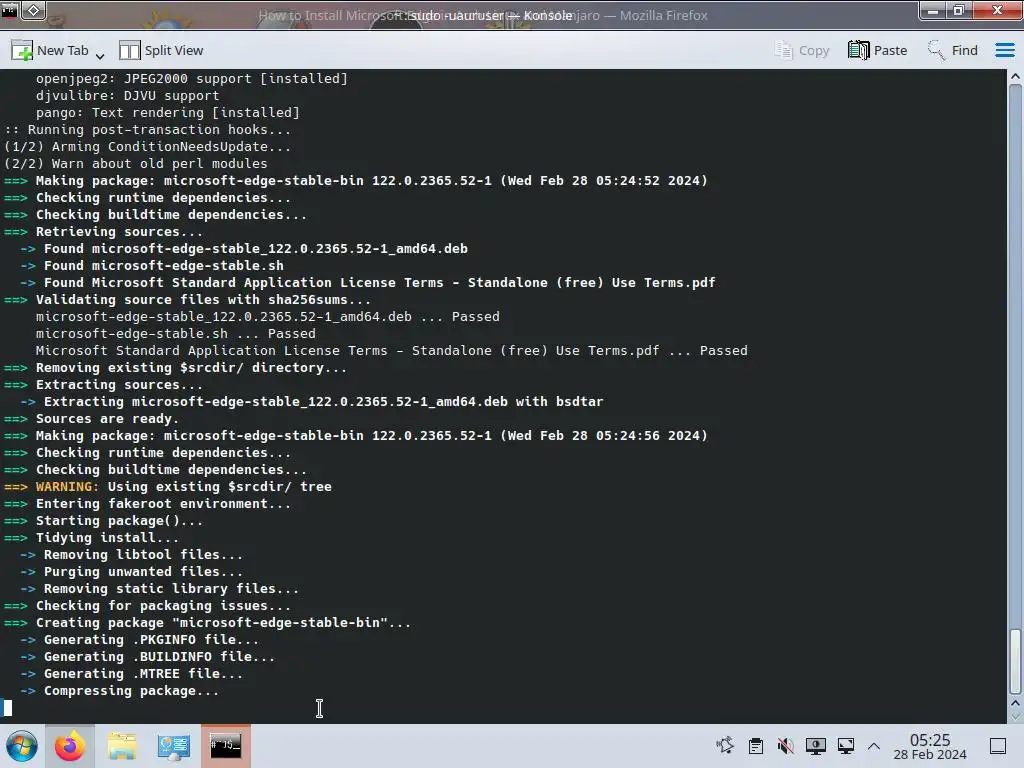This screenshot has width=1024, height=768.
Task: Open the file manager from taskbar
Action: pyautogui.click(x=122, y=746)
